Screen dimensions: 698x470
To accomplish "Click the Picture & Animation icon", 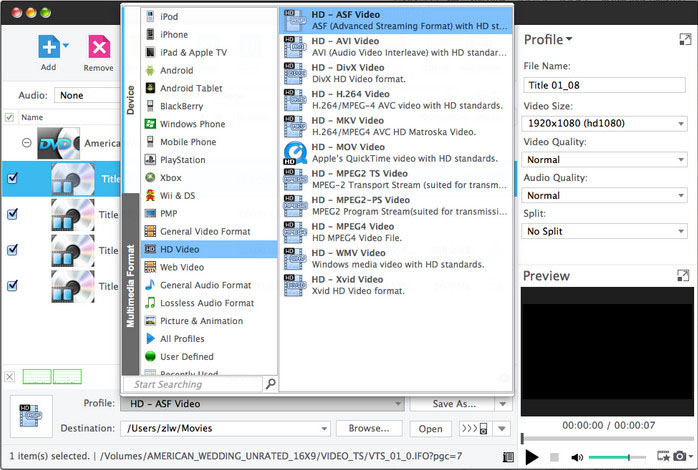I will pyautogui.click(x=150, y=320).
